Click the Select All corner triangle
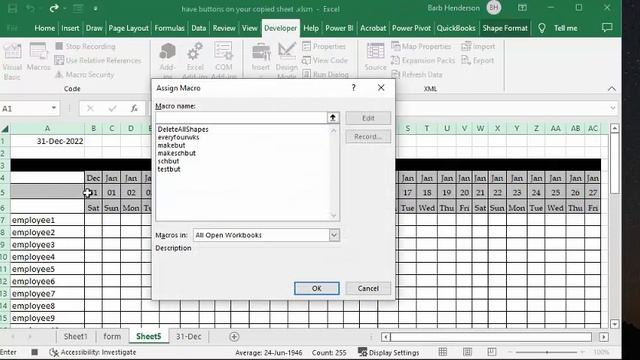 pos(4,129)
